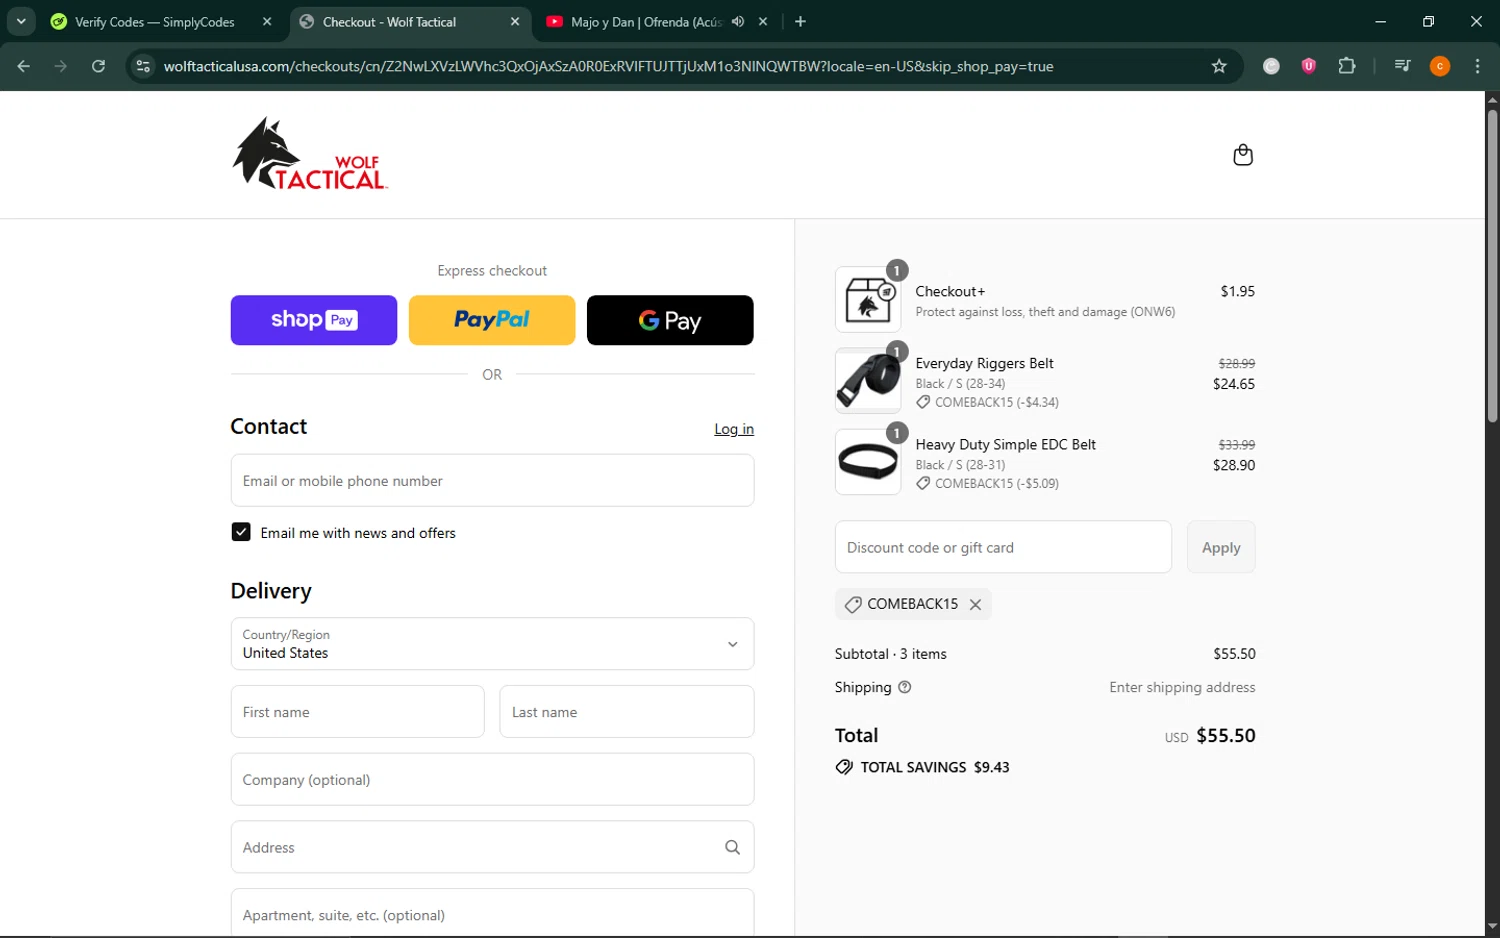
Task: Click the Apartment, suite, etc. field
Action: click(x=492, y=913)
